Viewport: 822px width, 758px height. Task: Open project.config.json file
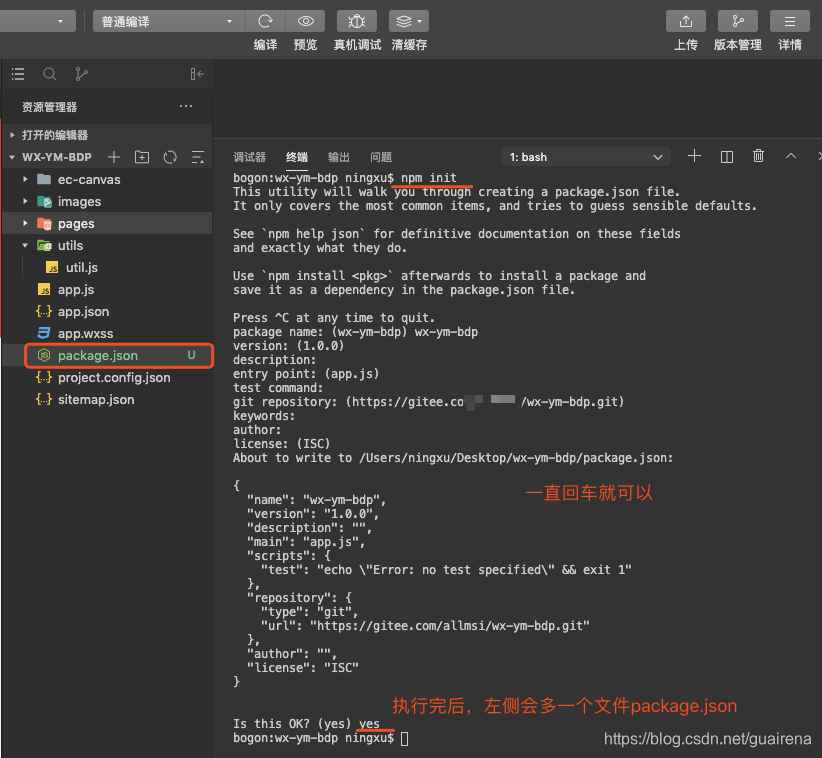pyautogui.click(x=107, y=378)
